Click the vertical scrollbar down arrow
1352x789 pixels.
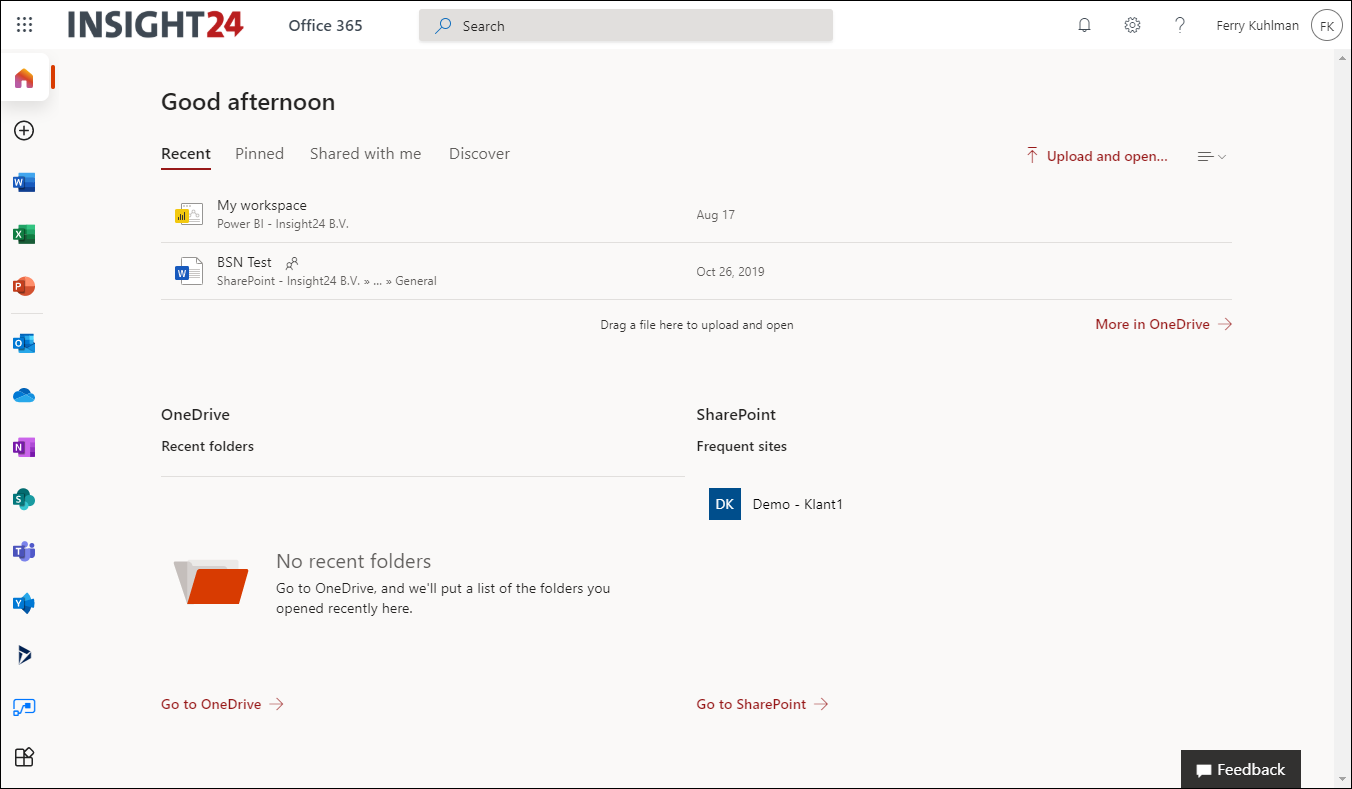[1343, 778]
